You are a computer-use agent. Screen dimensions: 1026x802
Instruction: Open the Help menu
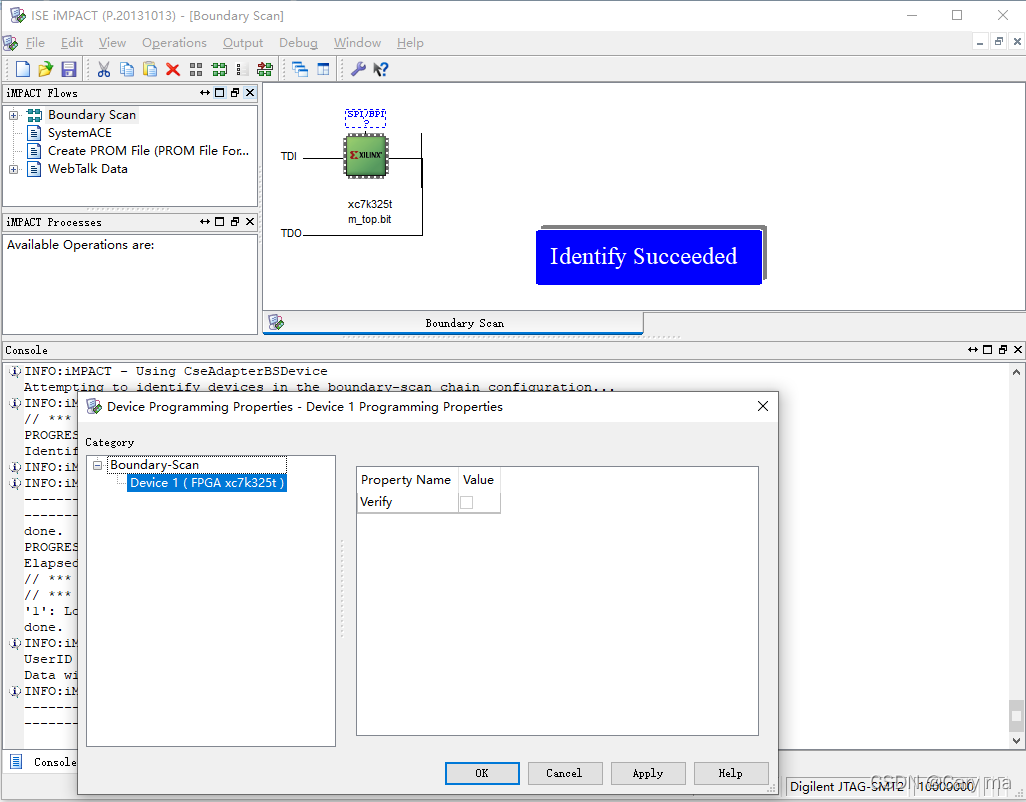point(410,43)
